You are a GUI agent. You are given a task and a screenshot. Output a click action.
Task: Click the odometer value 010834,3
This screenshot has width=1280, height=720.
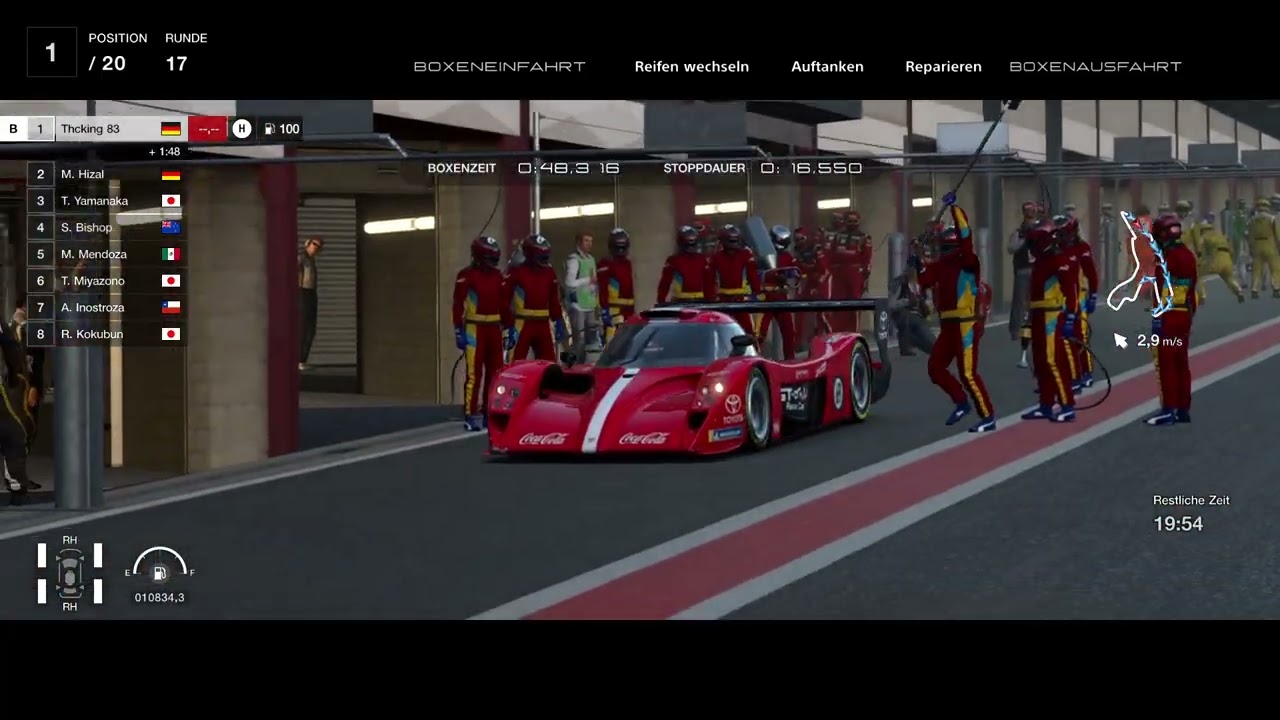160,597
